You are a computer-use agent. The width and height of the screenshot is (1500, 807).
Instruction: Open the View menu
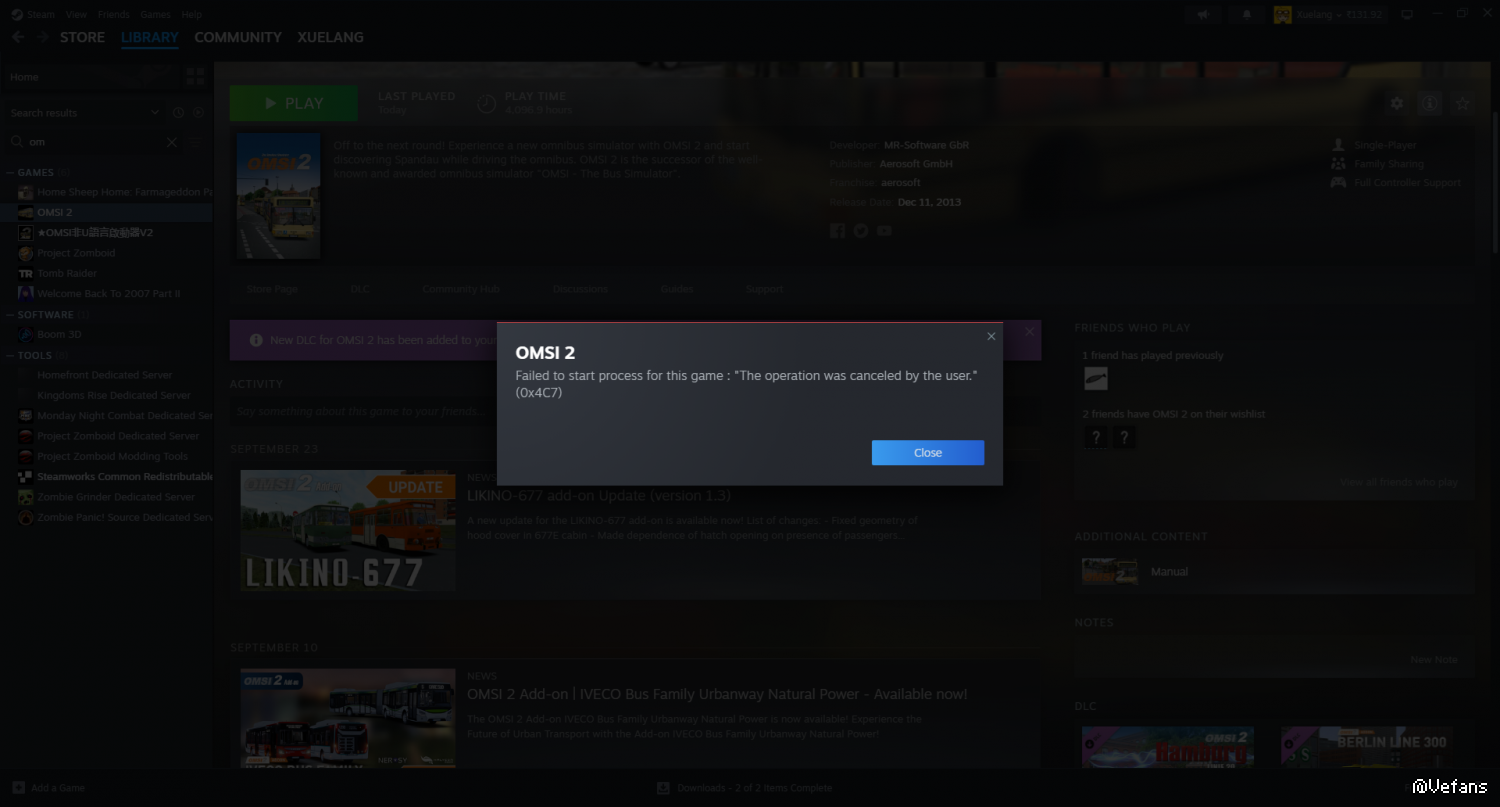(76, 15)
